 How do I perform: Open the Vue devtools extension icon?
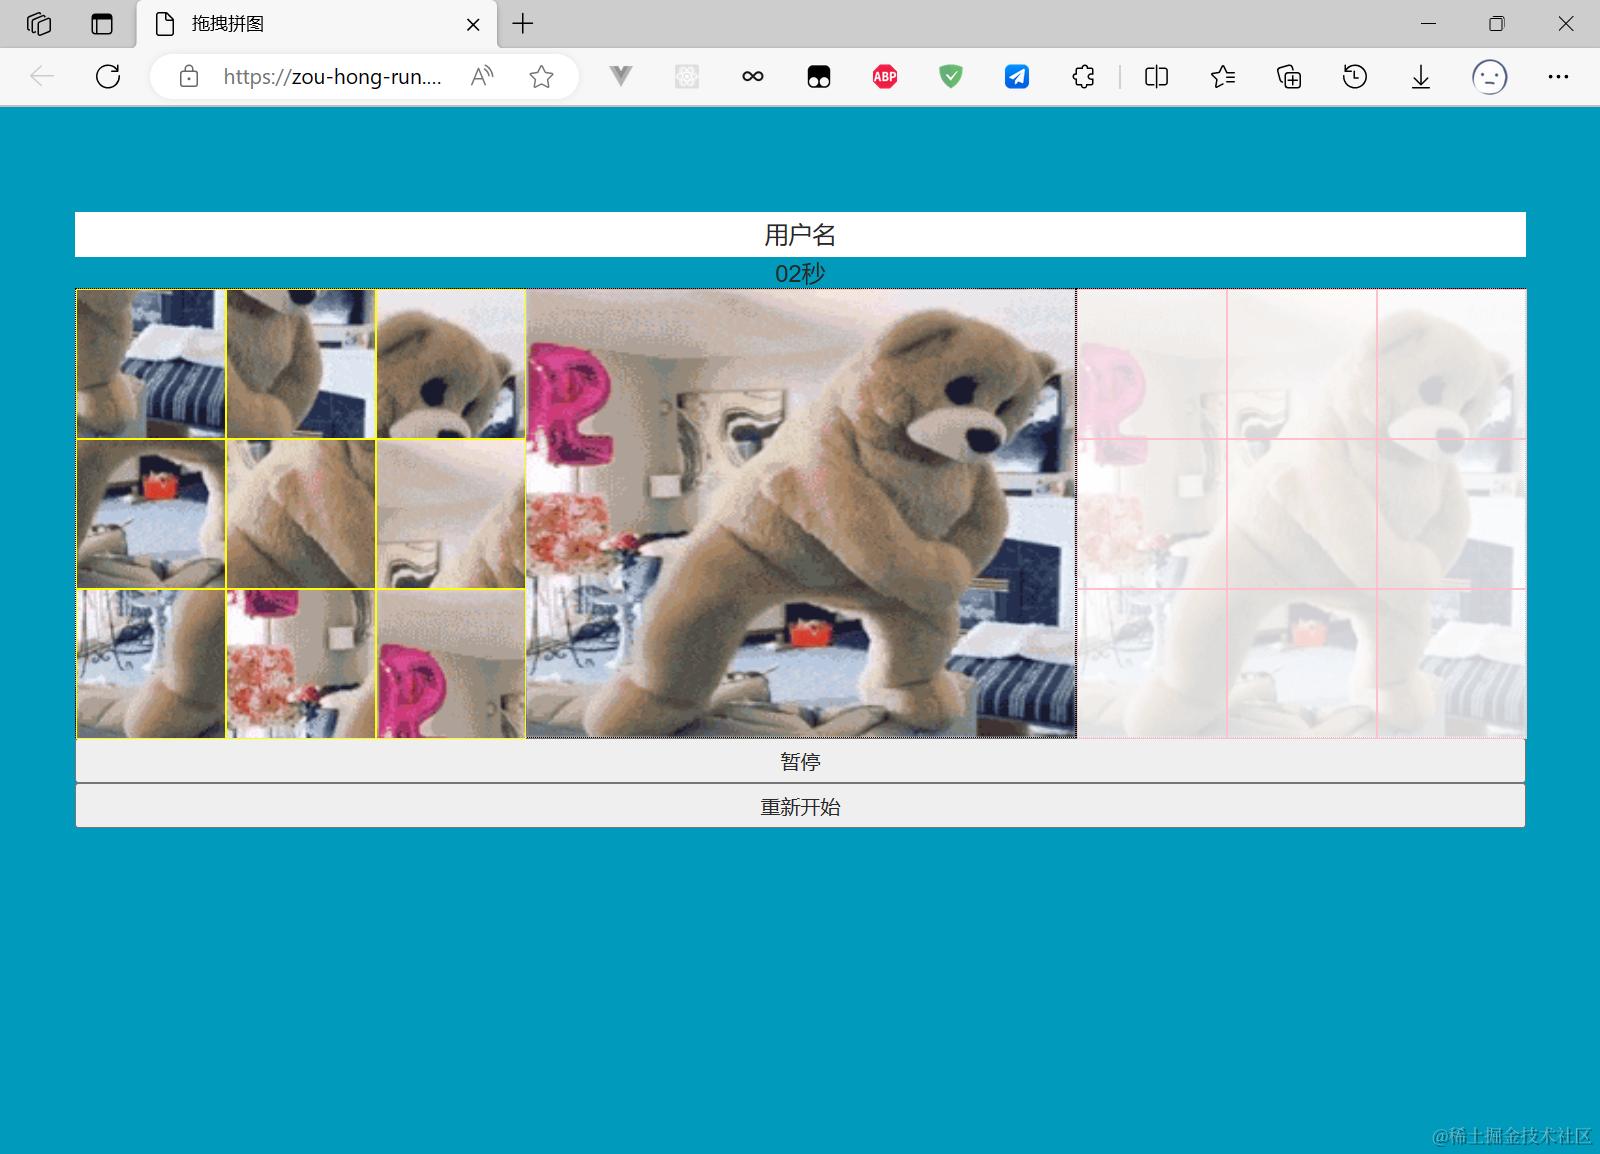621,76
